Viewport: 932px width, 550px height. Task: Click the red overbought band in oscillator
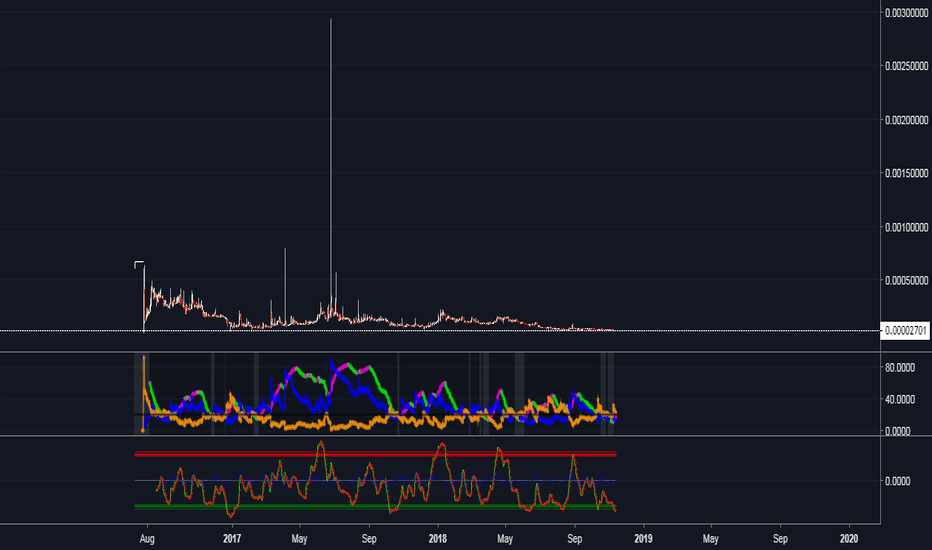[x=375, y=454]
